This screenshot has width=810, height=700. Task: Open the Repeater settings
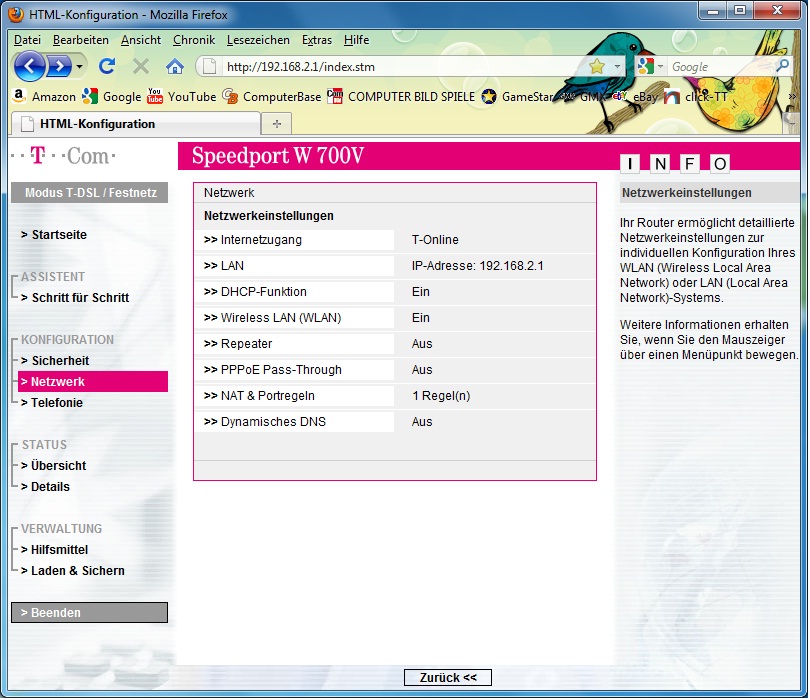[294, 344]
